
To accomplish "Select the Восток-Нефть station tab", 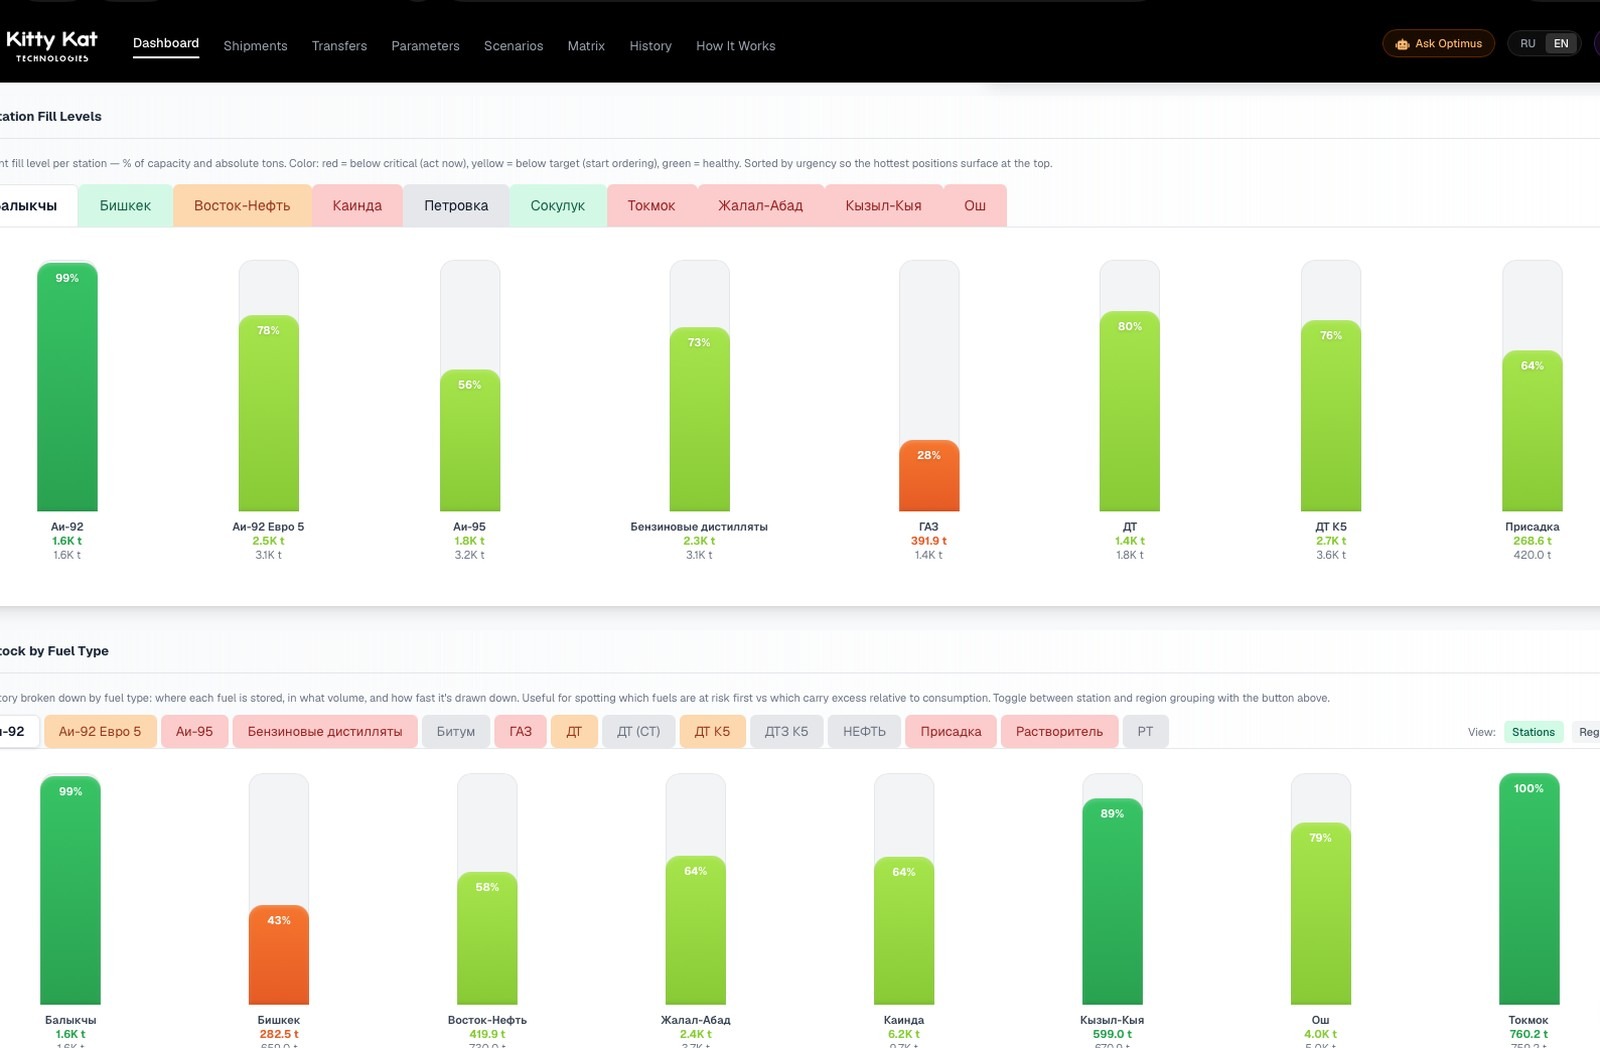I will [x=242, y=205].
